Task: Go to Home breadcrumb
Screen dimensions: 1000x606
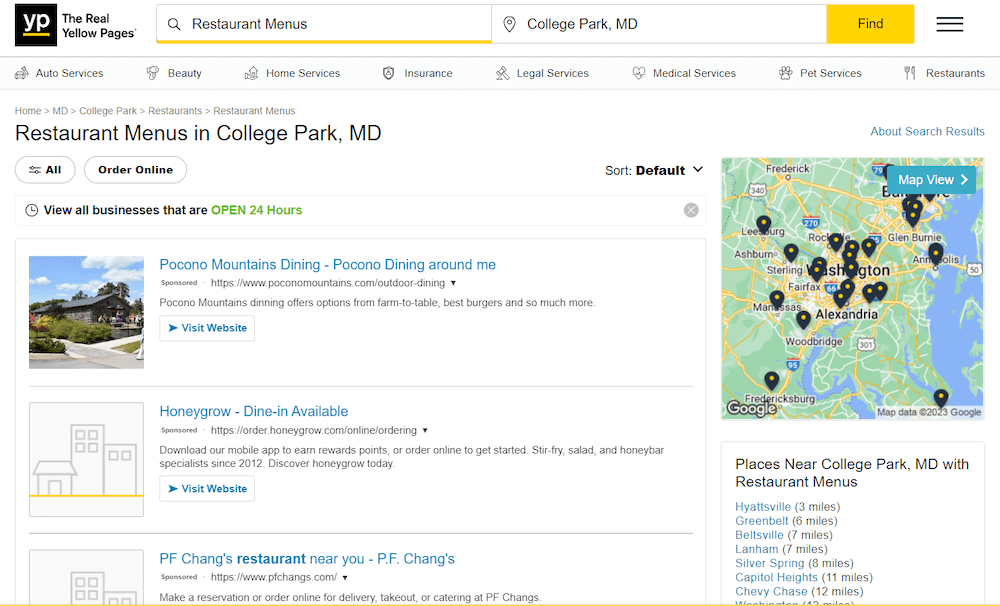Action: (x=28, y=111)
